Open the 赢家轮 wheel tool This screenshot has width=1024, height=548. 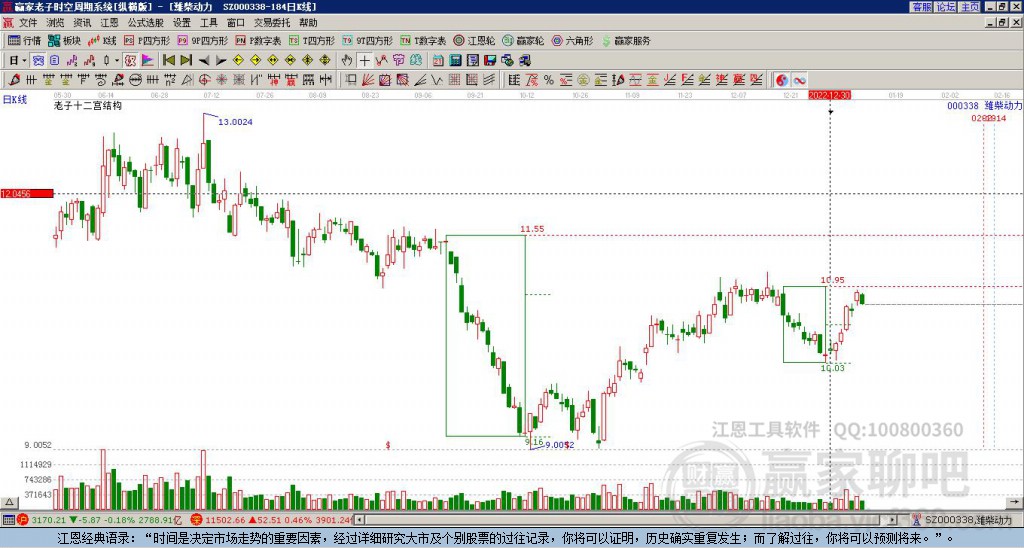523,40
